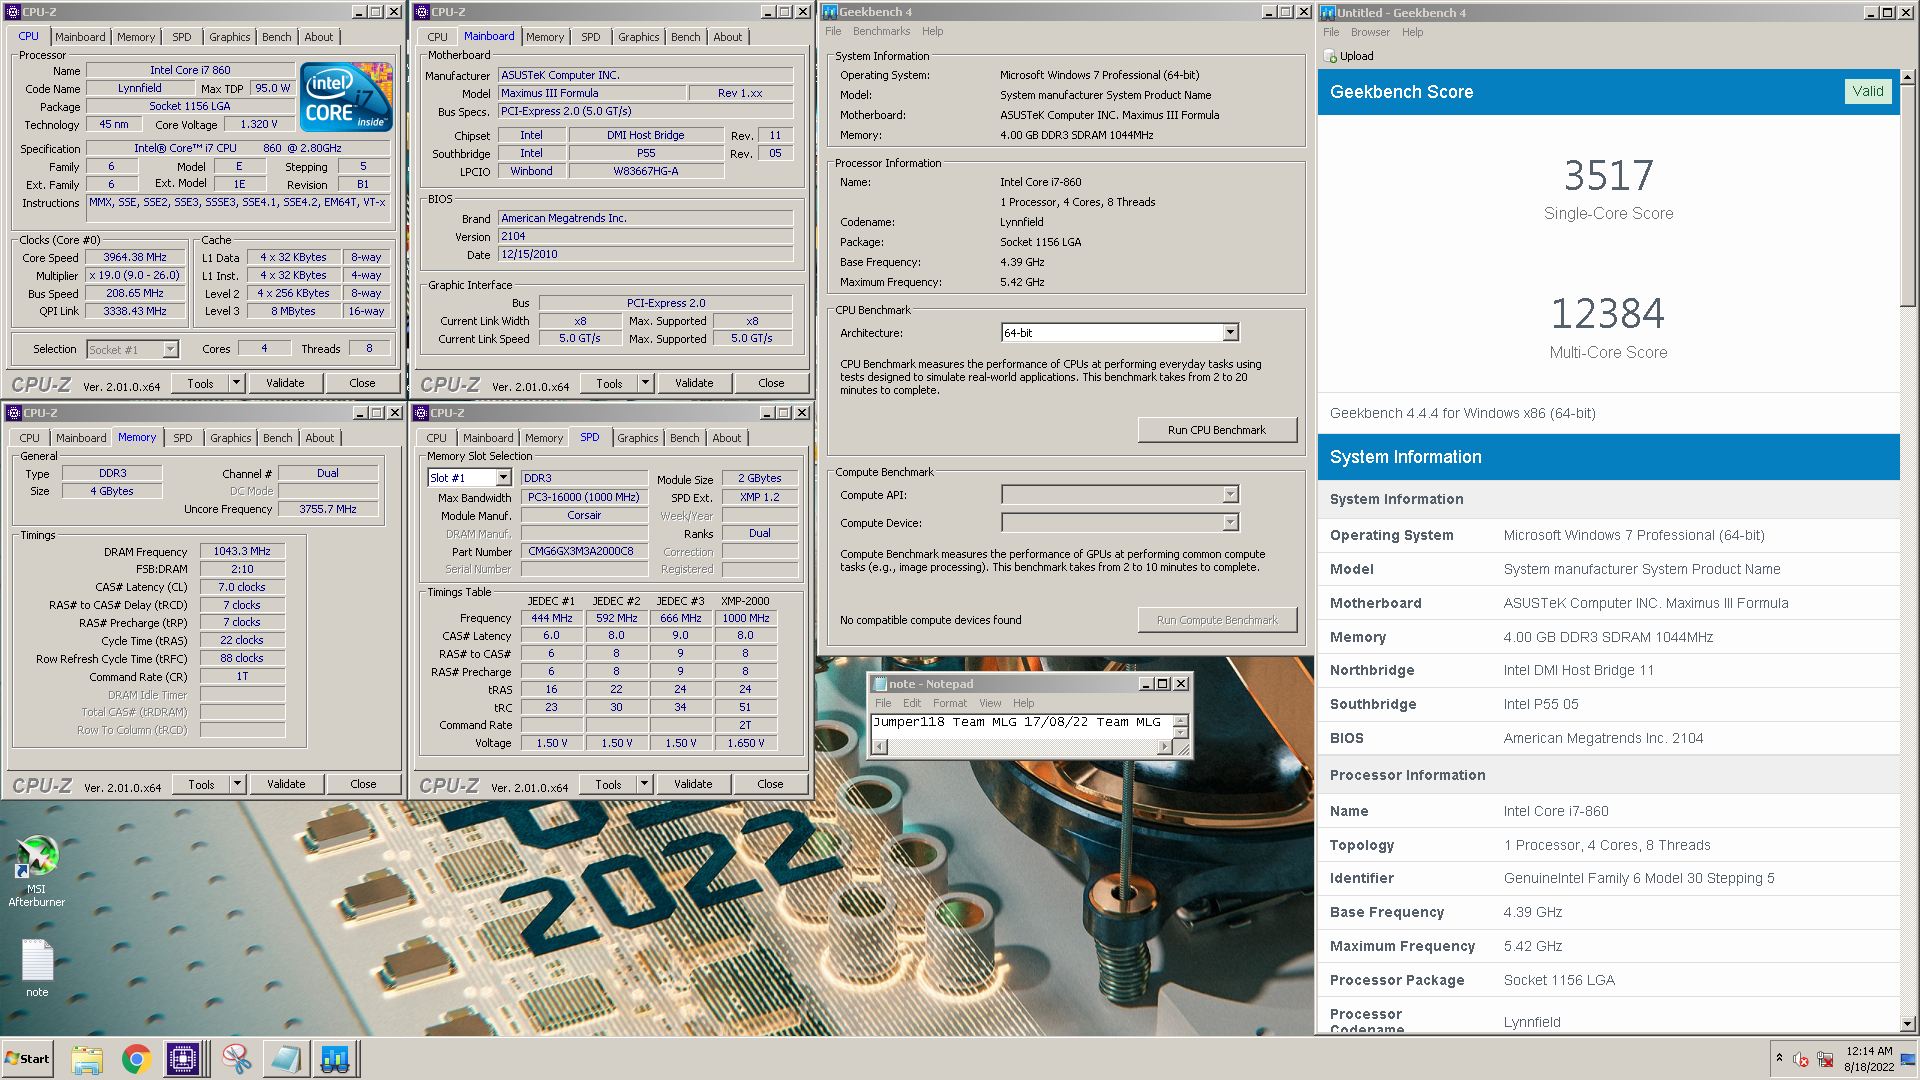
Task: Click right arrow of Notepad horizontal scrollbar
Action: click(1164, 747)
